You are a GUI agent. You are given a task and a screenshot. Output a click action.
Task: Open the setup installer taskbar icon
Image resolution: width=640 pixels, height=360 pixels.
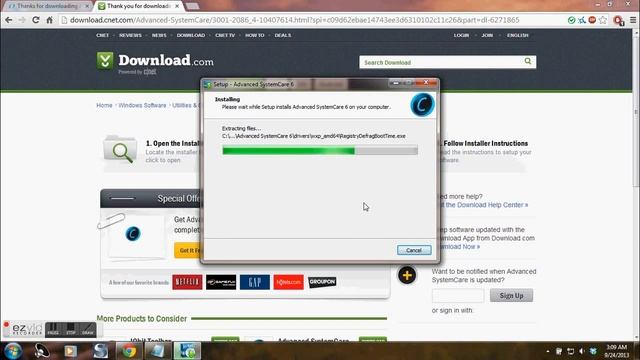coord(187,351)
